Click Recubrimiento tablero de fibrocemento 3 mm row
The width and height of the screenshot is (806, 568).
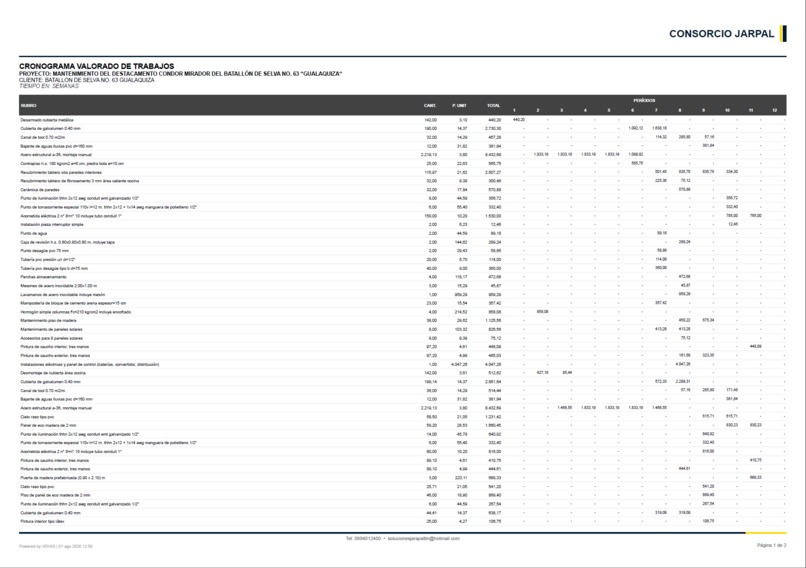tap(402, 181)
